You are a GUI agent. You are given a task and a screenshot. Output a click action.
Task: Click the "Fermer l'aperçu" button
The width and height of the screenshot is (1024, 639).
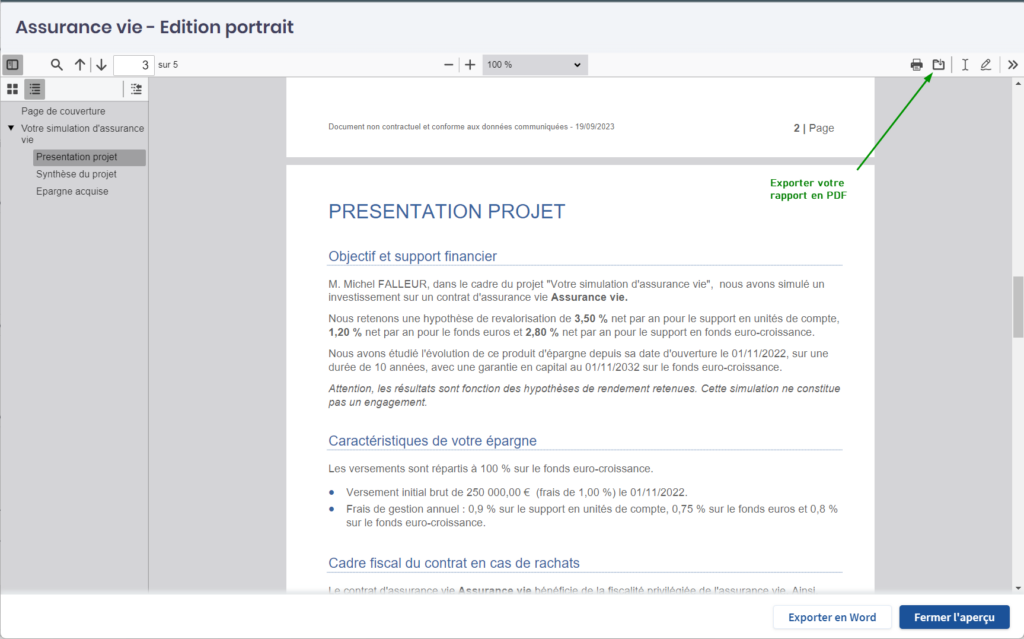point(953,617)
